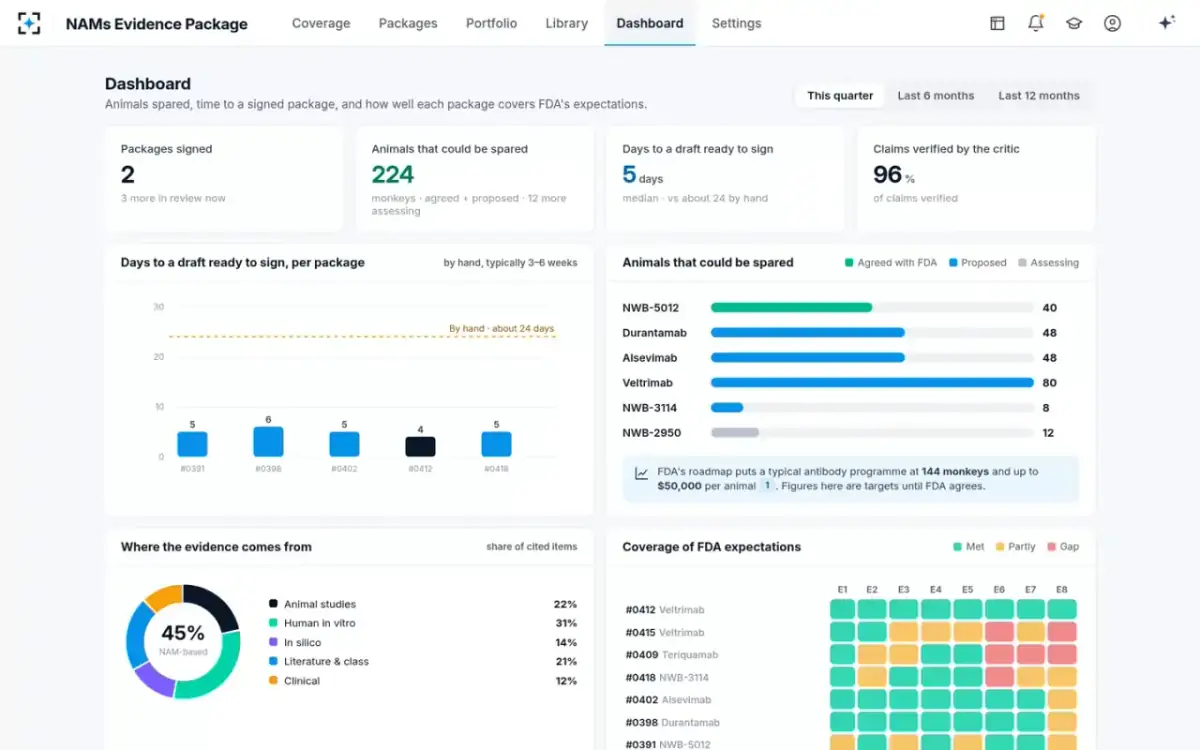The width and height of the screenshot is (1200, 750).
Task: Open the Days to a draft ready to sign card
Action: point(726,179)
